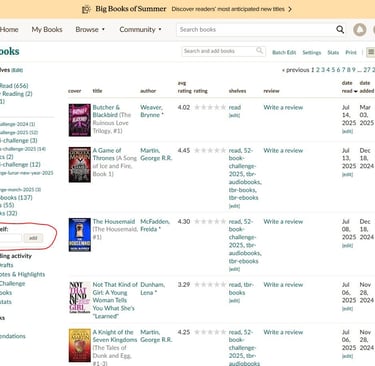Viewport: 375px width, 366px height.
Task: Write a review for A Game of Thrones
Action: 283,150
